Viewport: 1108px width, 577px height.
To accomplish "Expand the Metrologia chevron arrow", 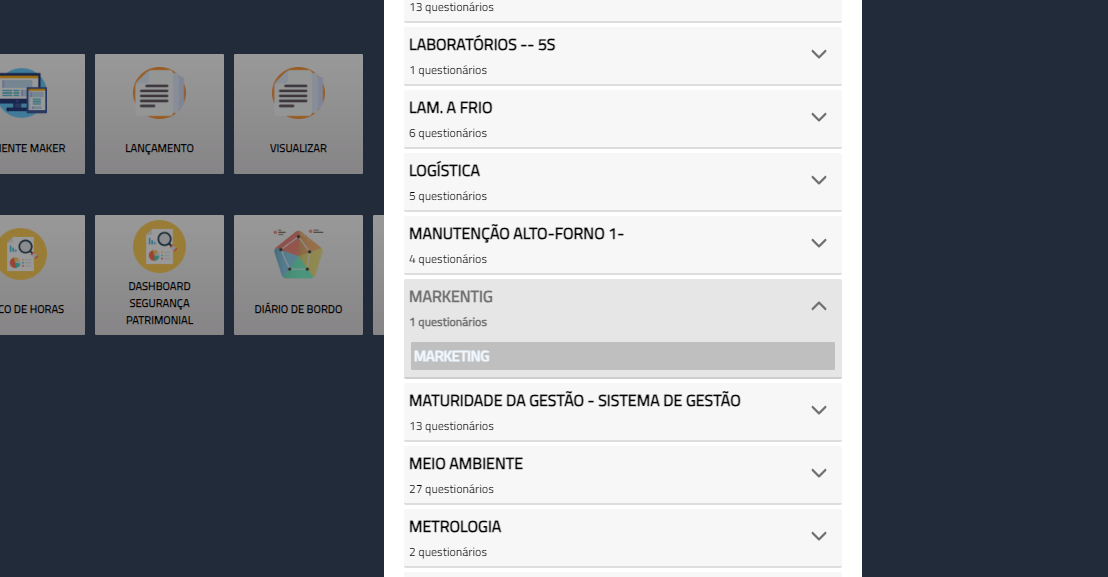I will [819, 536].
